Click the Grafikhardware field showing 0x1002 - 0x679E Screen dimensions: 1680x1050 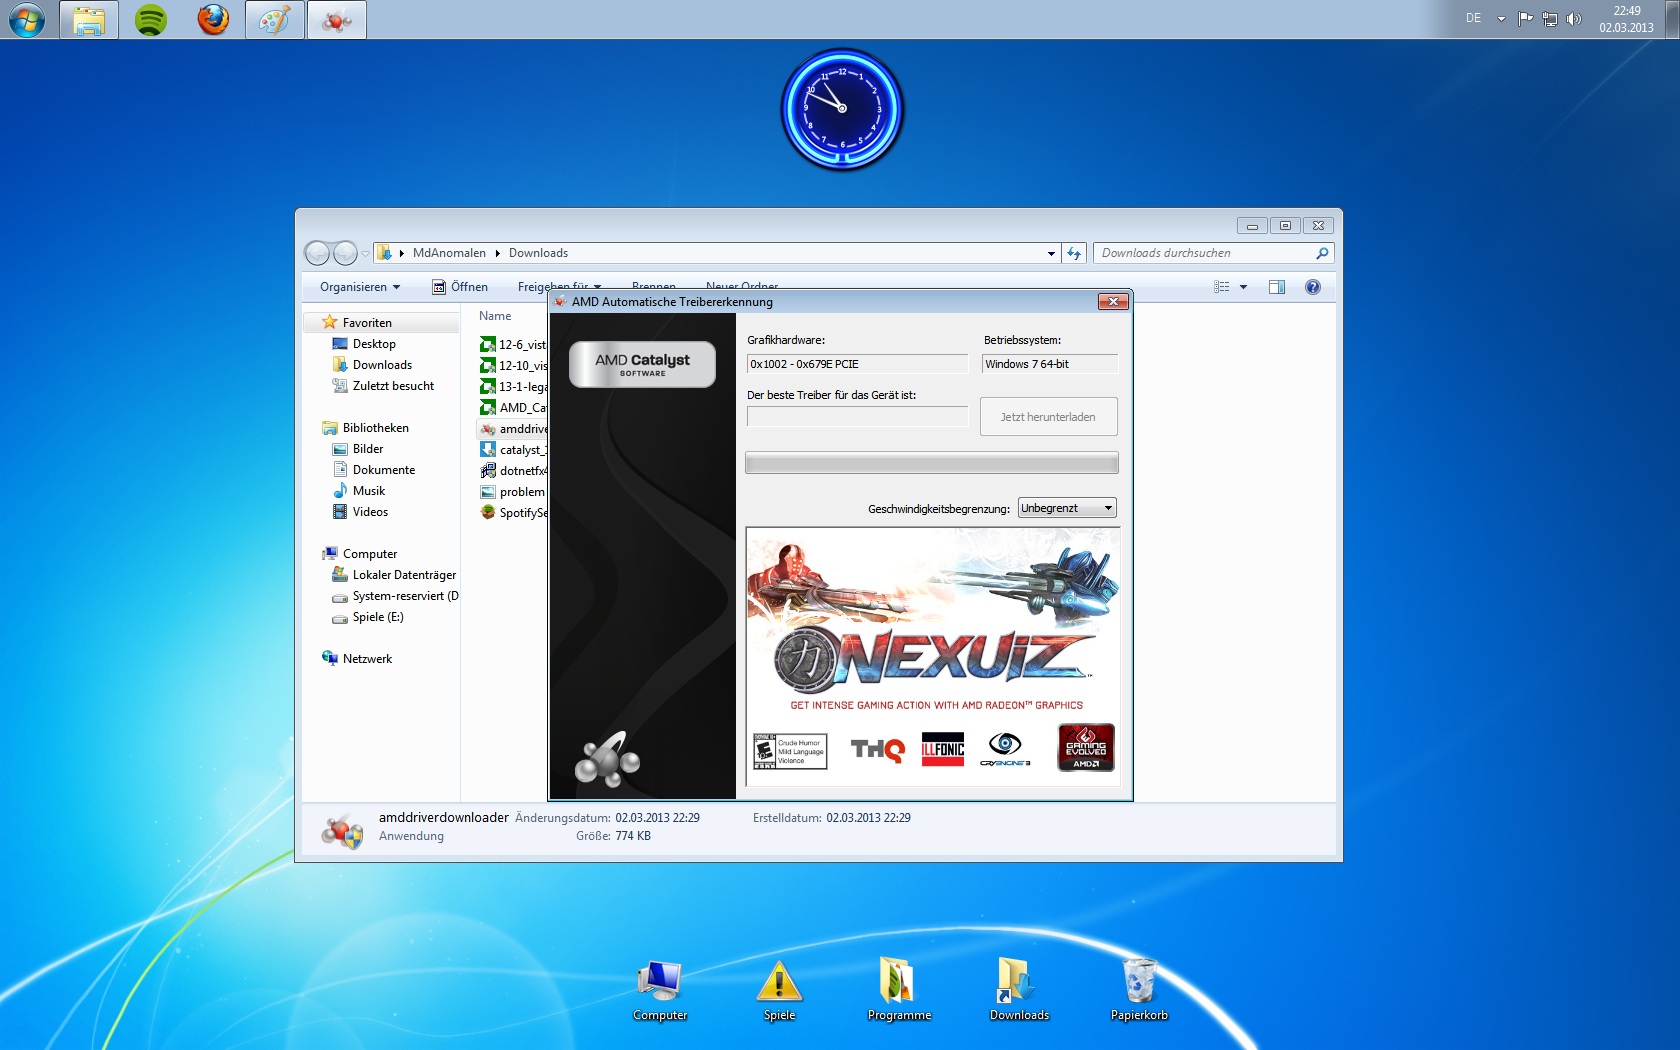point(857,364)
